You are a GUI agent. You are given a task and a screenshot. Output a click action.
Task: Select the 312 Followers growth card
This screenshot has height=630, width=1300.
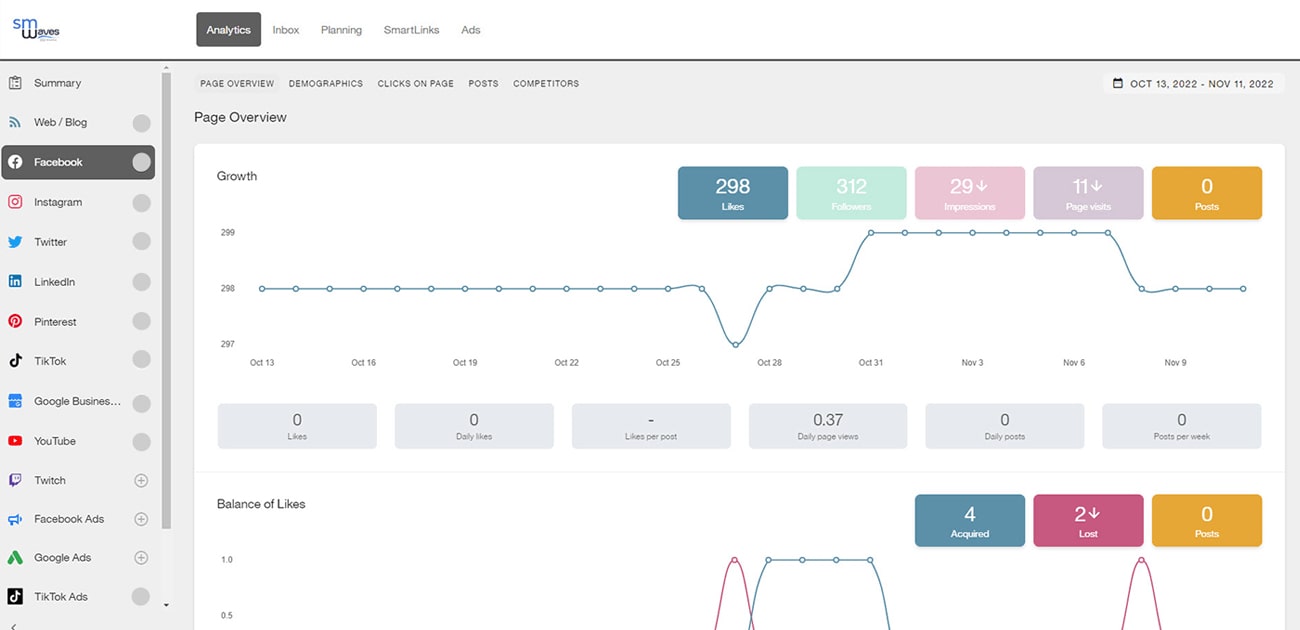[x=851, y=193]
